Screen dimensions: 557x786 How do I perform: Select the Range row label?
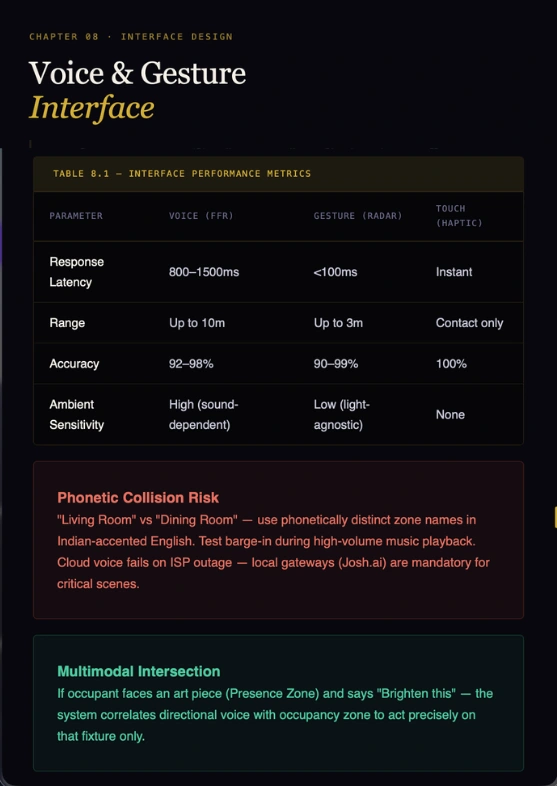click(67, 323)
